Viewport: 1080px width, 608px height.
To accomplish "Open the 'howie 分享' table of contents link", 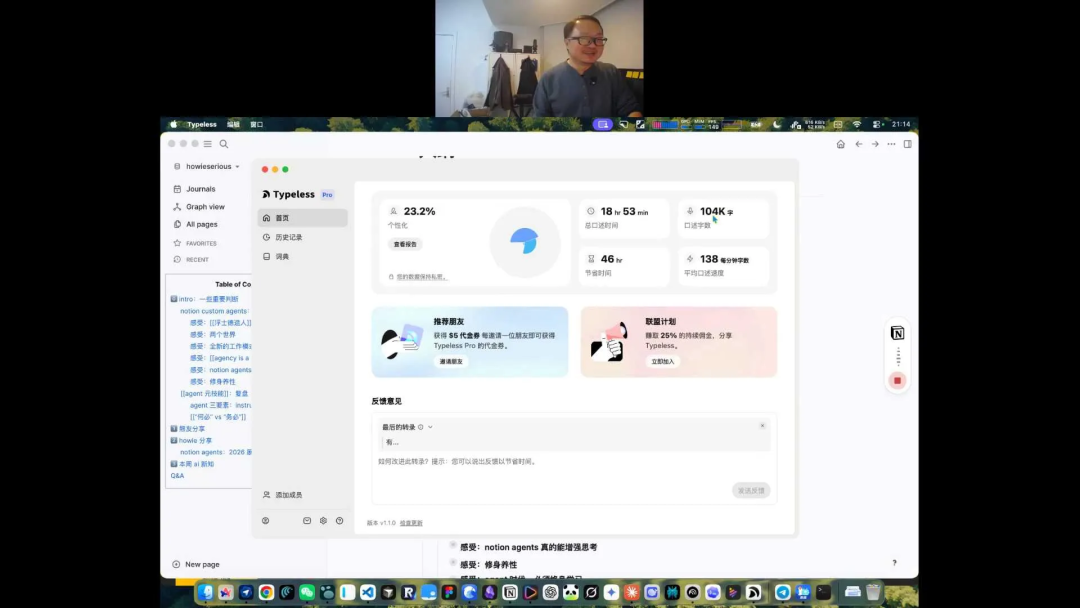I will tap(196, 441).
